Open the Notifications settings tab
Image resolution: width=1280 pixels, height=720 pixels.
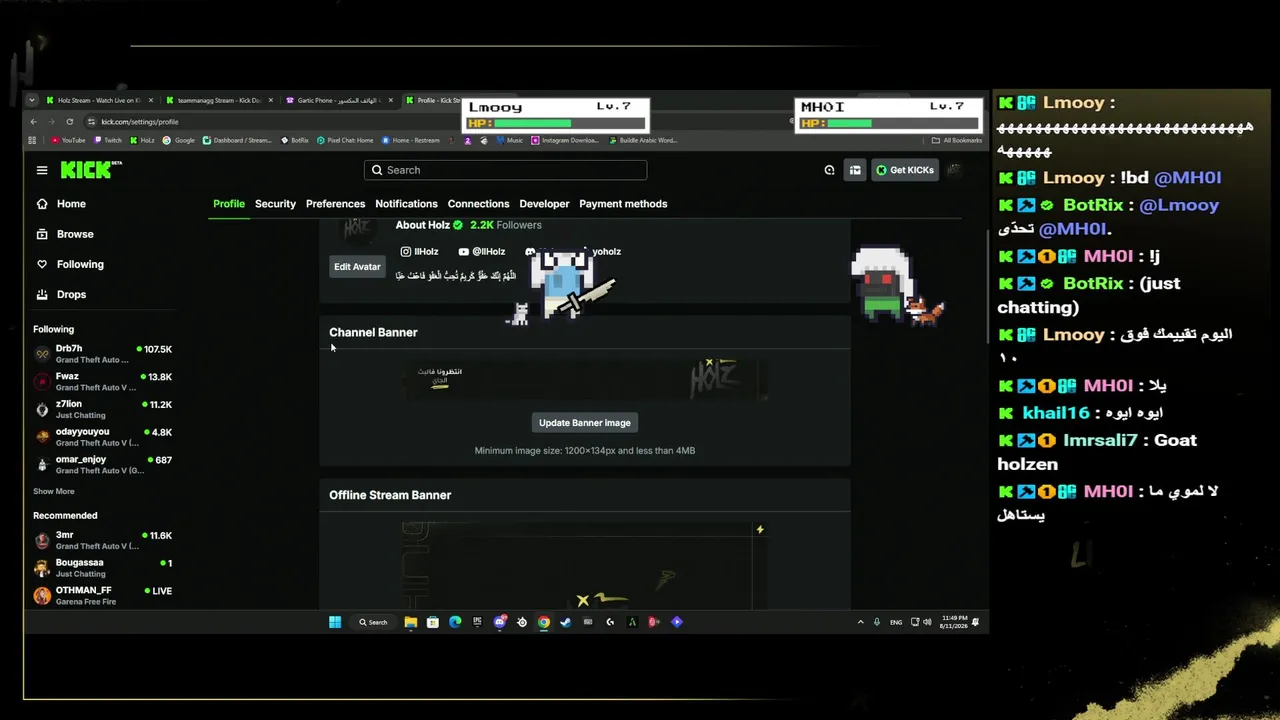[406, 204]
